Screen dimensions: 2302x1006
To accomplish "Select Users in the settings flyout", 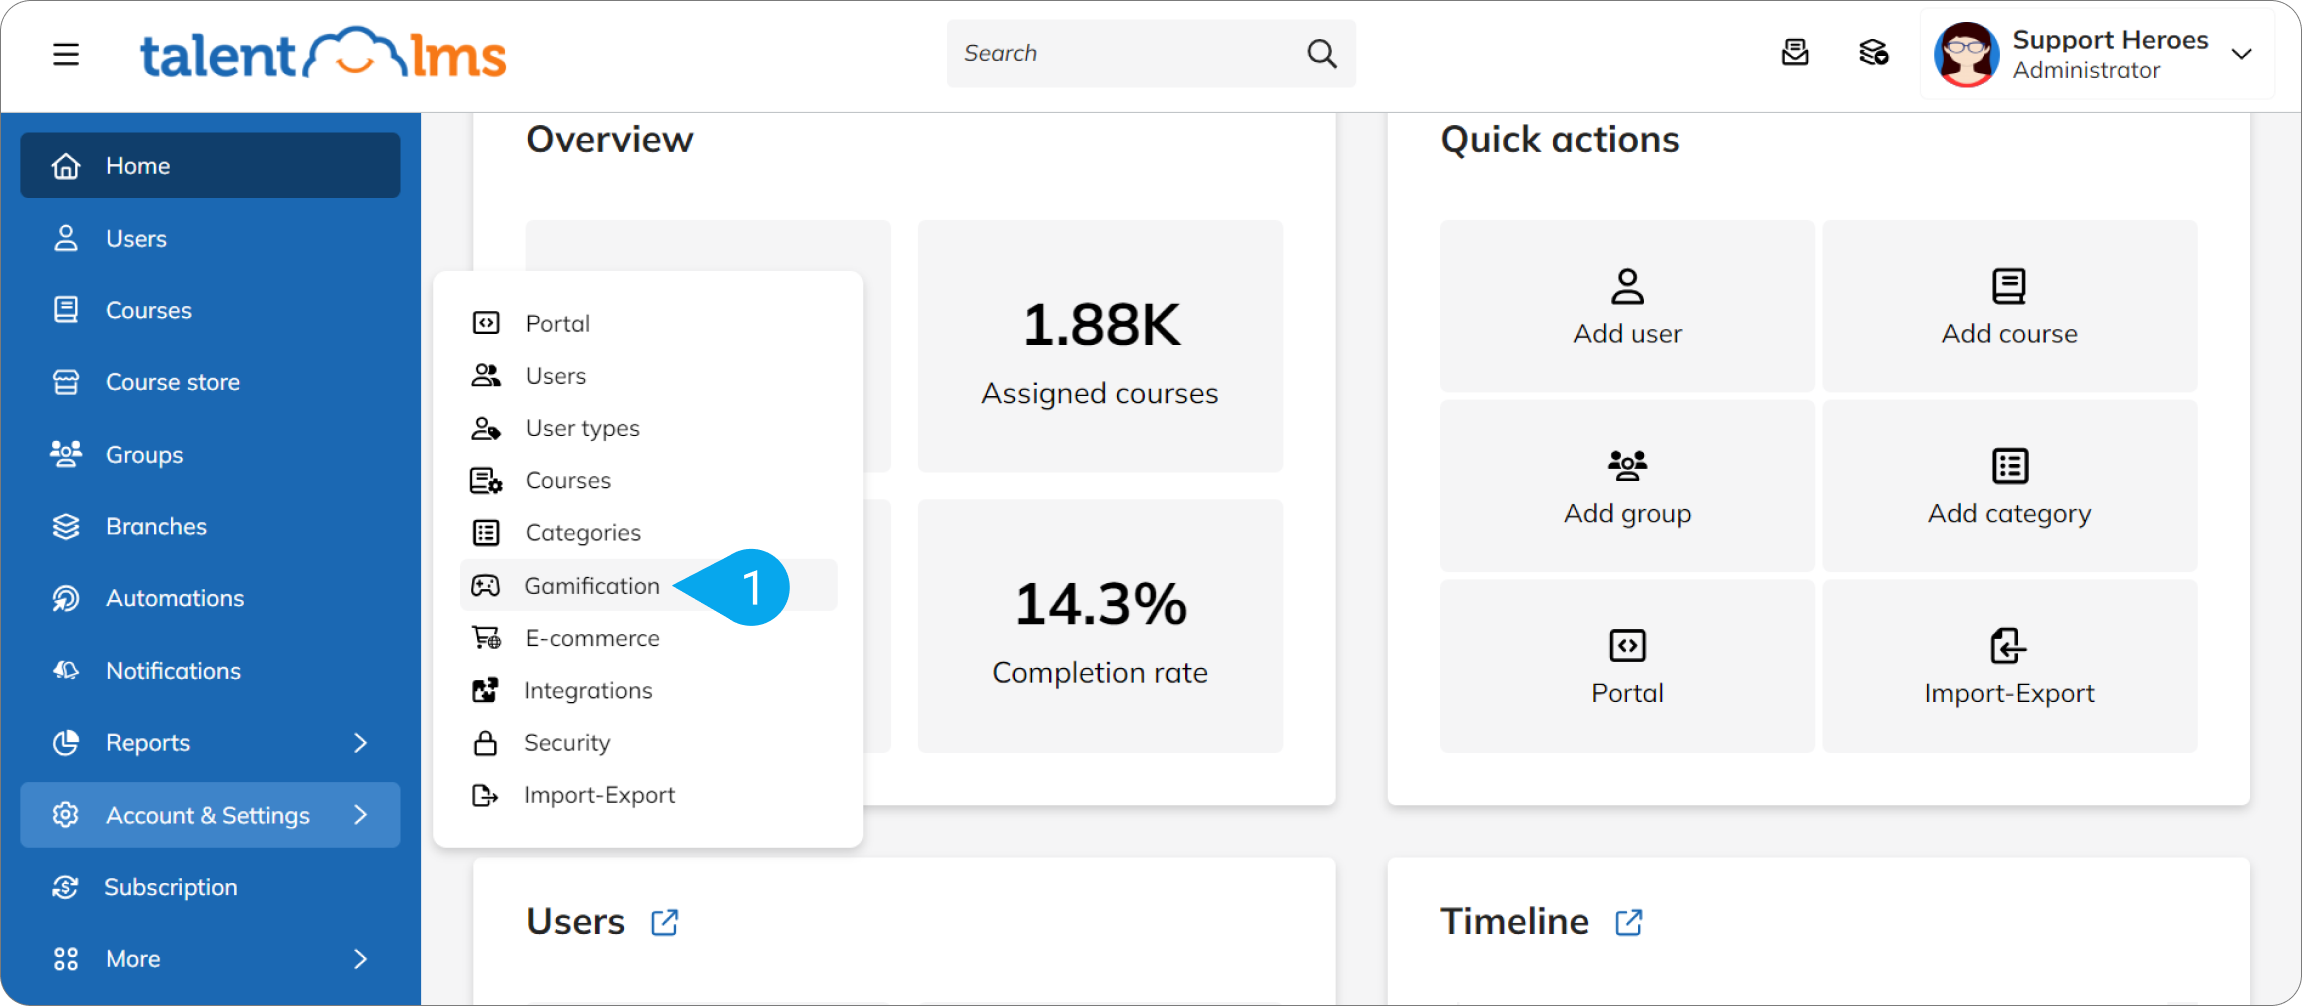I will pos(648,376).
